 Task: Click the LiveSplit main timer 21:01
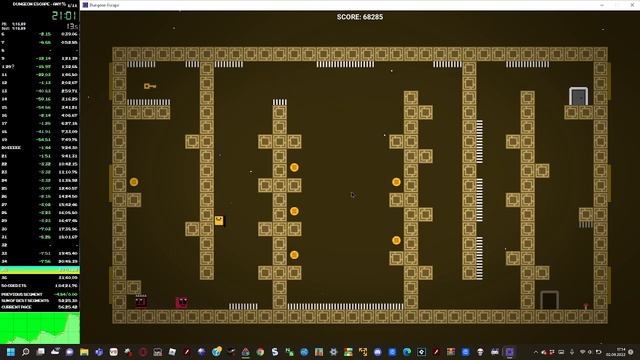click(64, 16)
